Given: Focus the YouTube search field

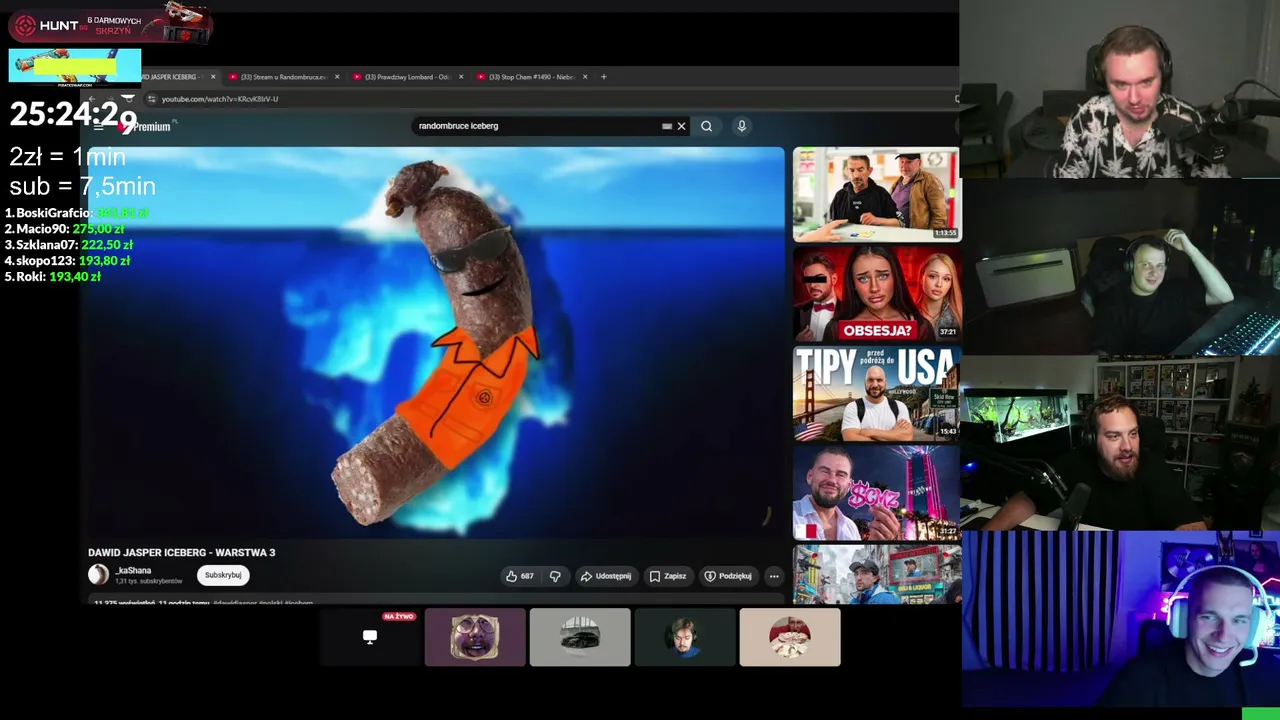Looking at the screenshot, I should click(x=535, y=126).
